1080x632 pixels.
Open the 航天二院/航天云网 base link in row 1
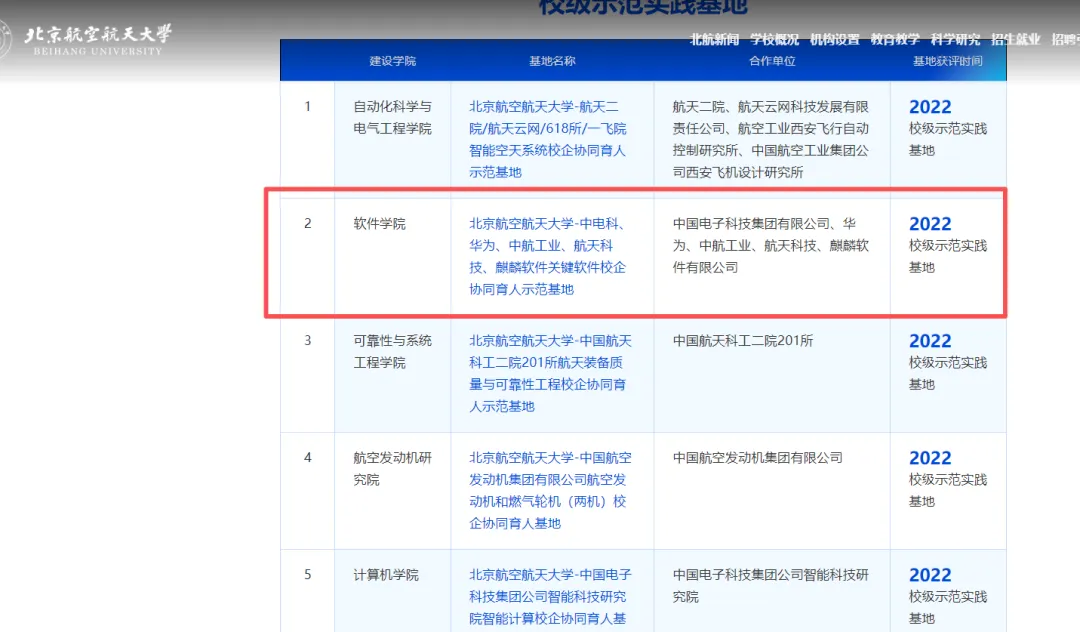coord(548,139)
